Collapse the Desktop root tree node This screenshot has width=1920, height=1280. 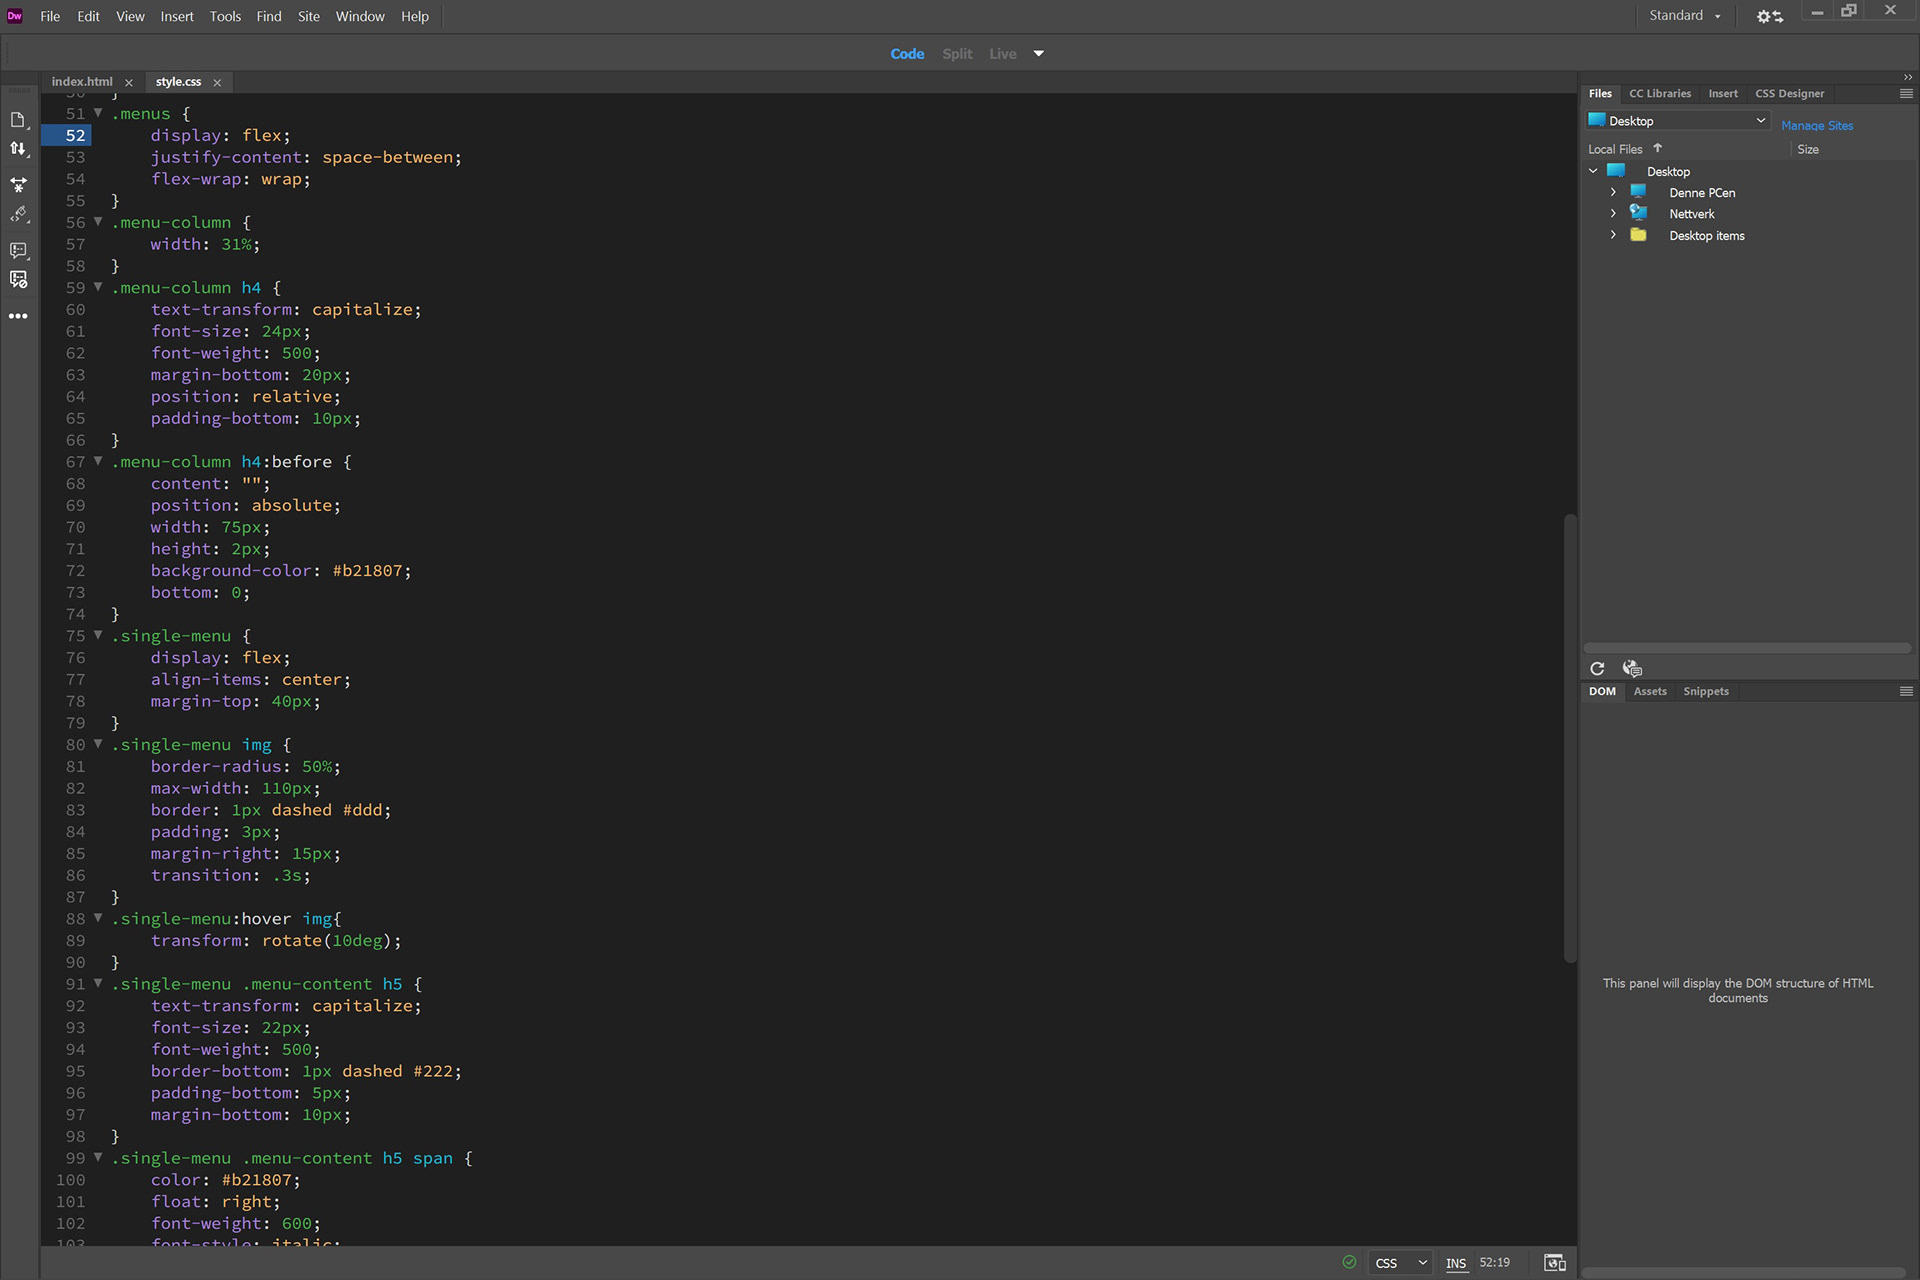(x=1593, y=171)
